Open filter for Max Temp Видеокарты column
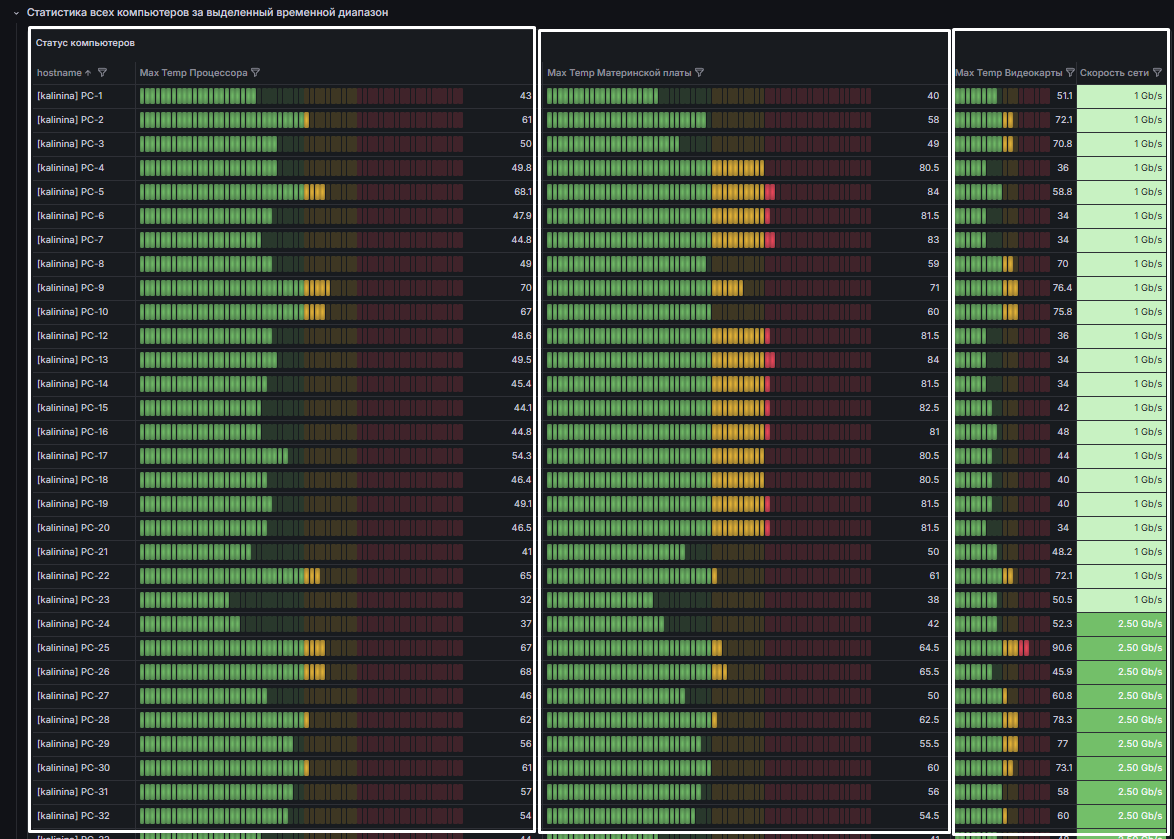Viewport: 1174px width, 839px height. pos(1070,73)
